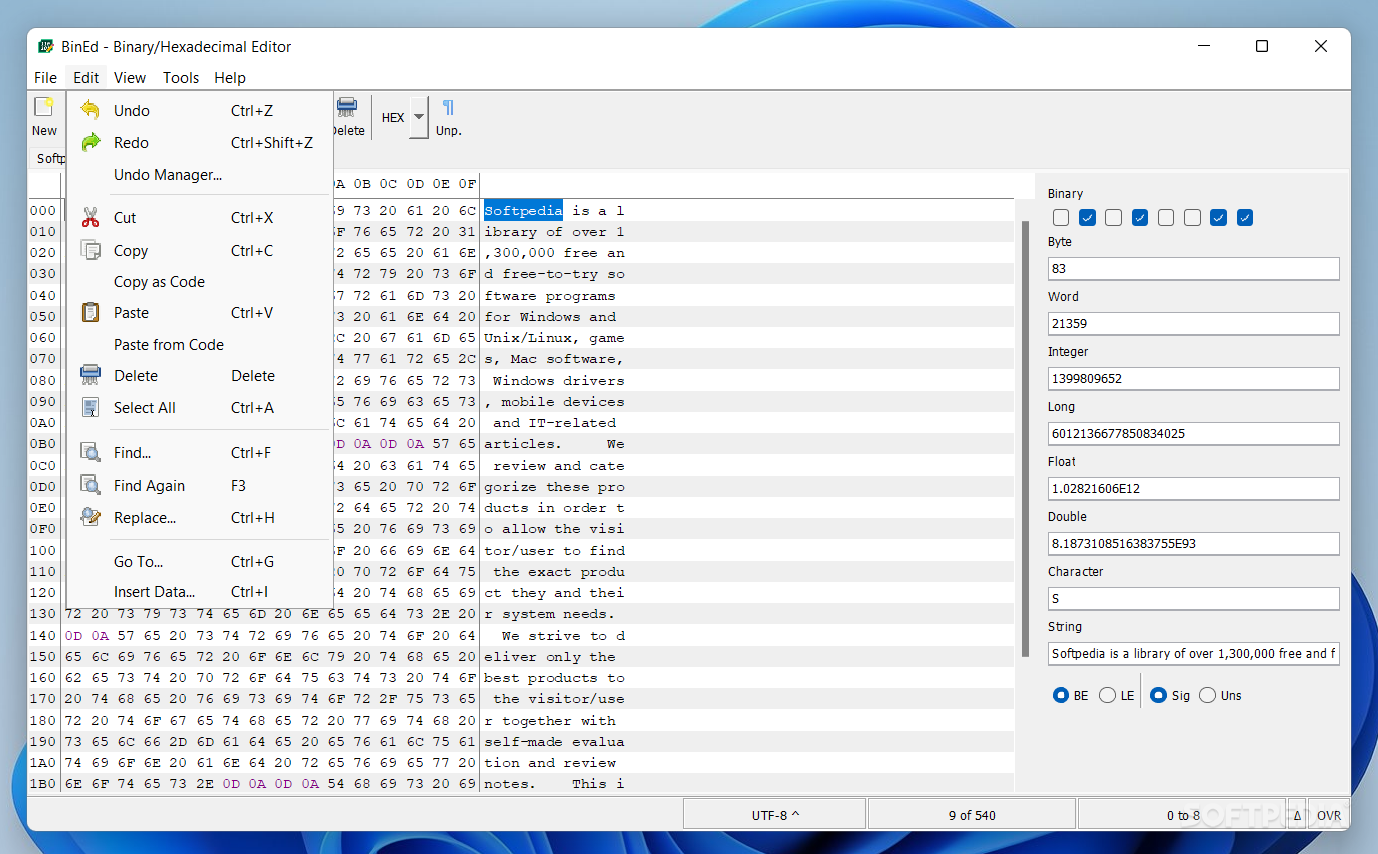The image size is (1378, 854).
Task: Click the Copy pages icon
Action: 91,250
